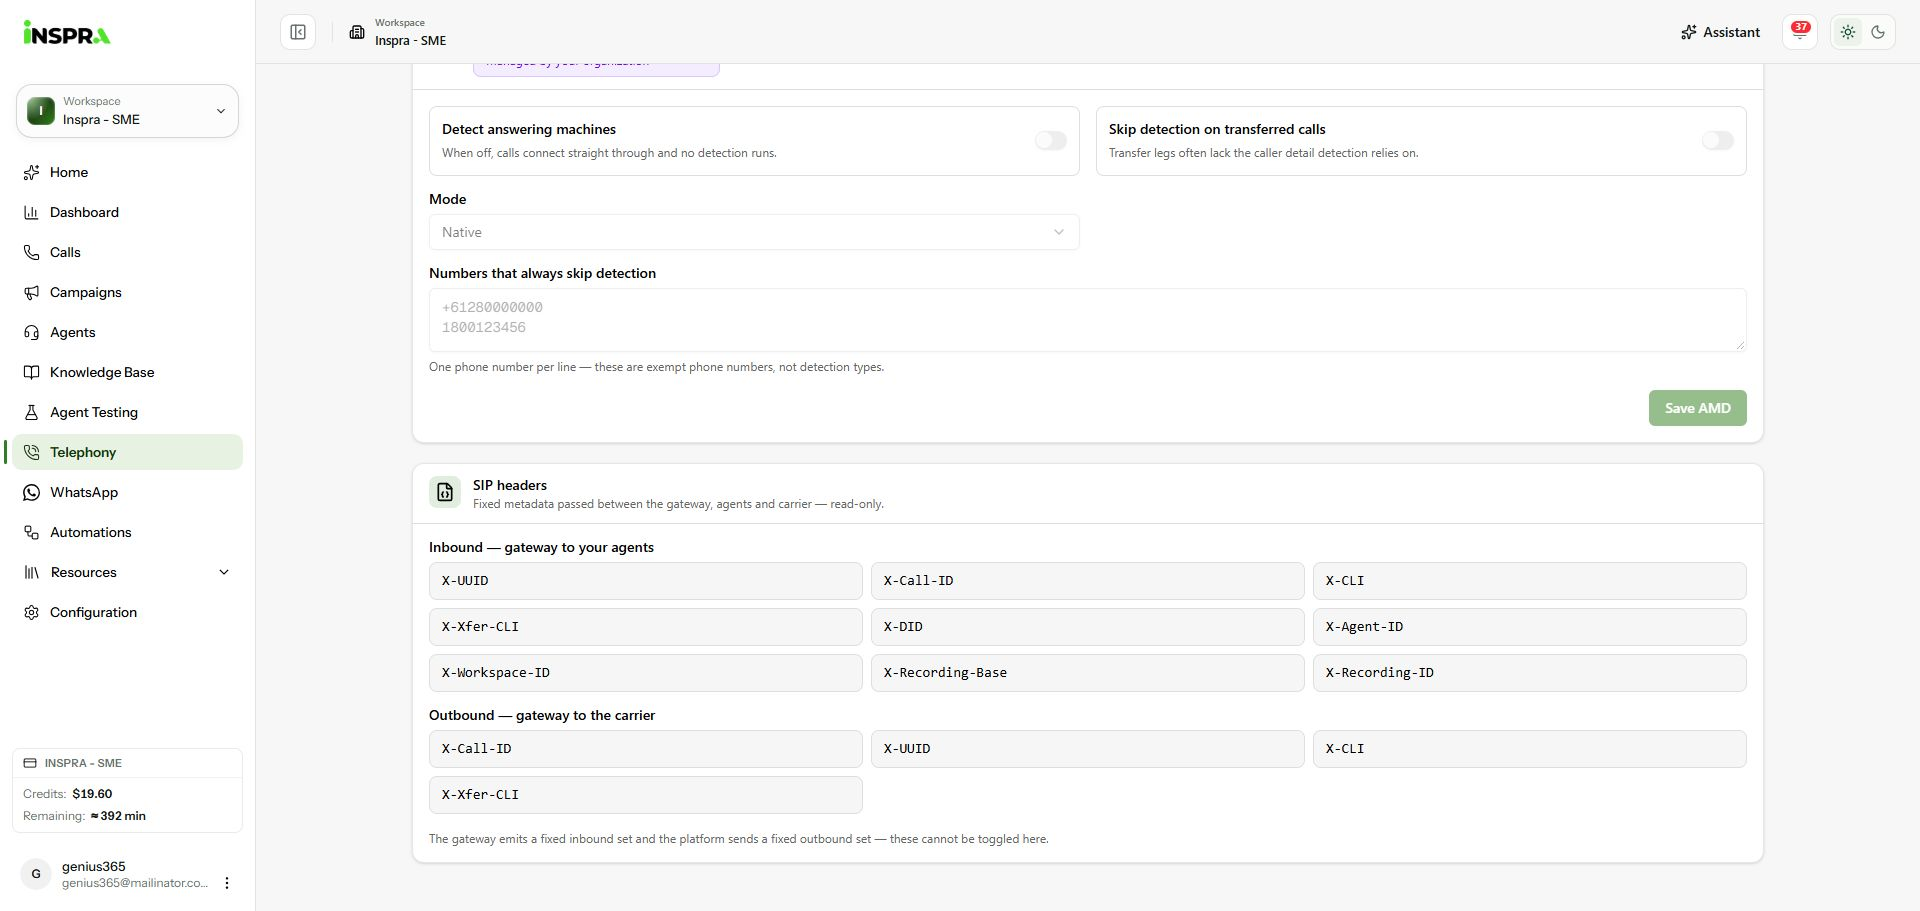Switch to light theme sun icon
The width and height of the screenshot is (1920, 911).
pyautogui.click(x=1848, y=32)
